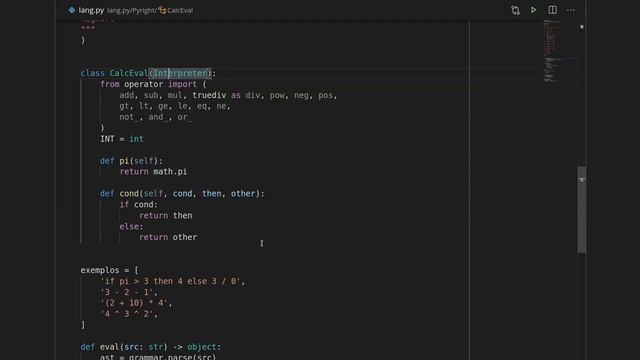Click string 'if pi > 3 then 4 else 3 / 0'
This screenshot has width=640, height=360.
(x=170, y=281)
